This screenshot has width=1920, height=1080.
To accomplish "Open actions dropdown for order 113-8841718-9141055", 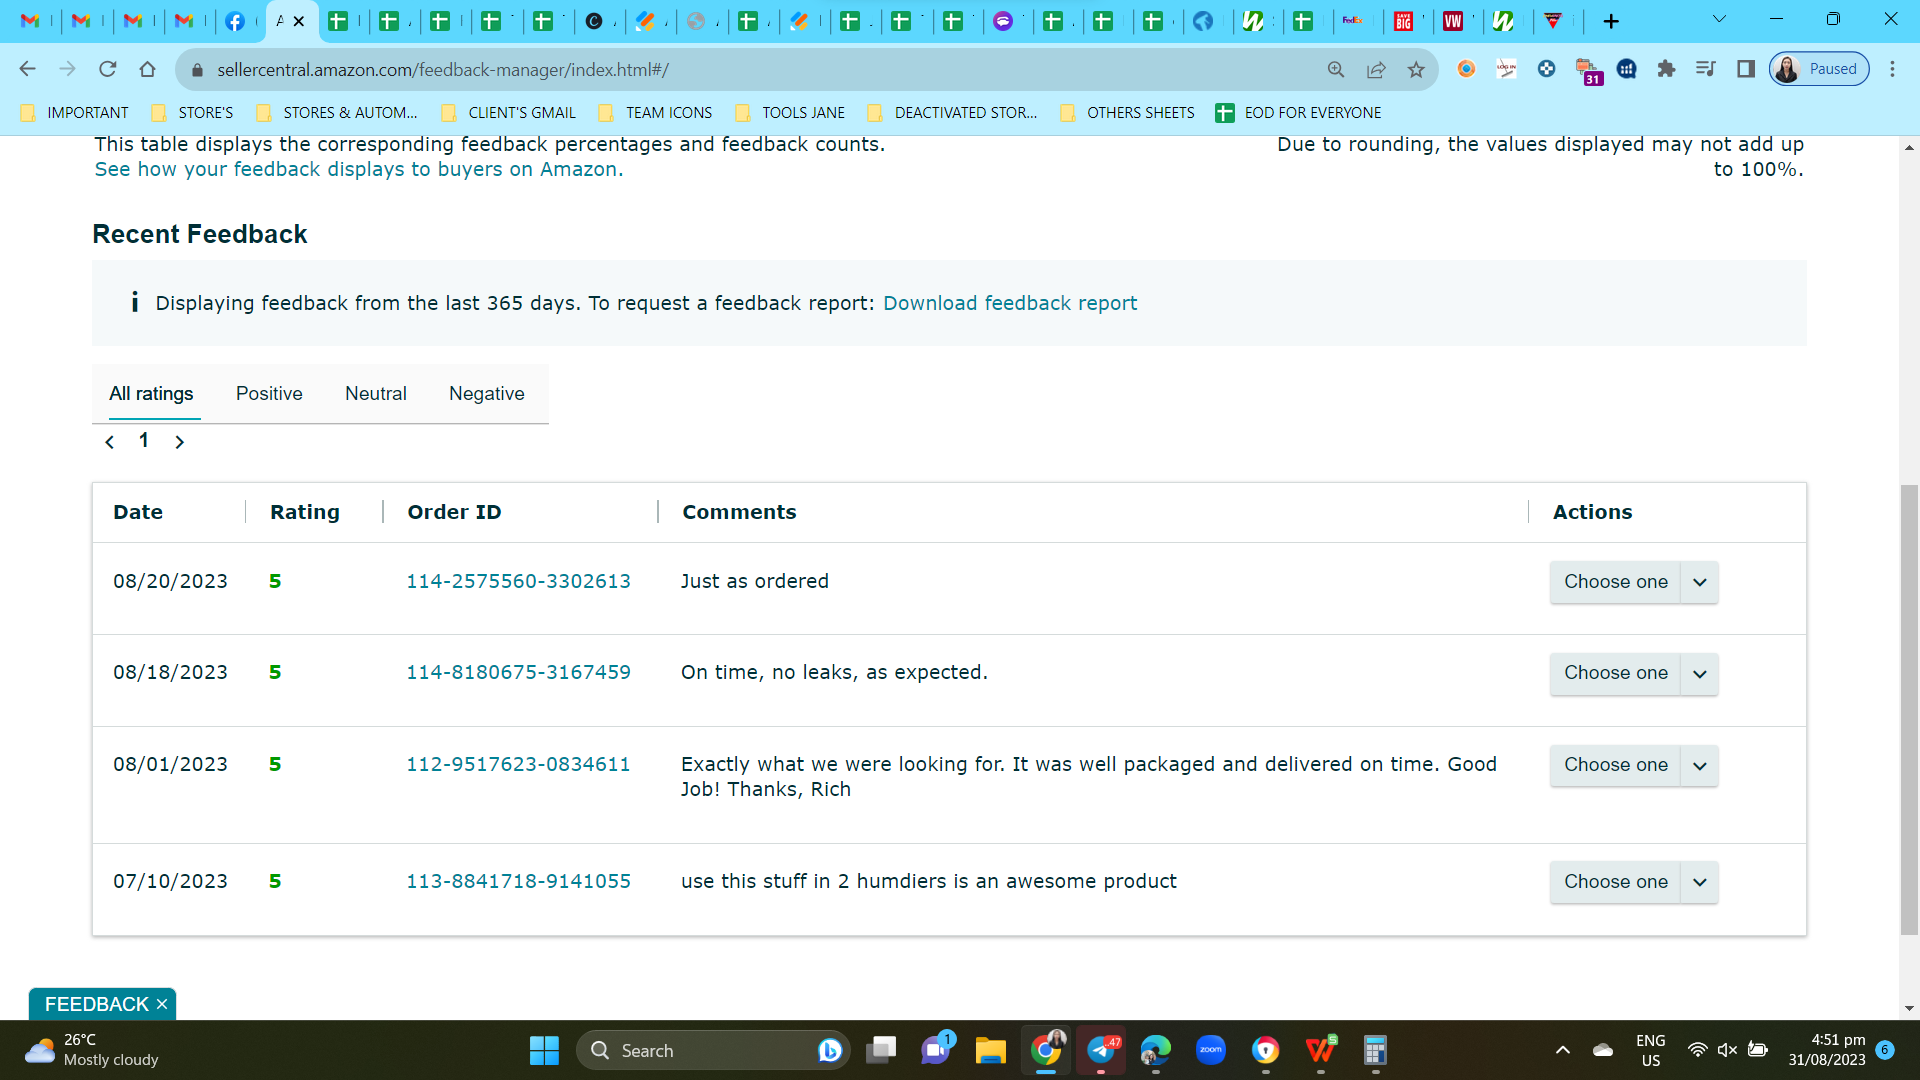I will 1634,882.
